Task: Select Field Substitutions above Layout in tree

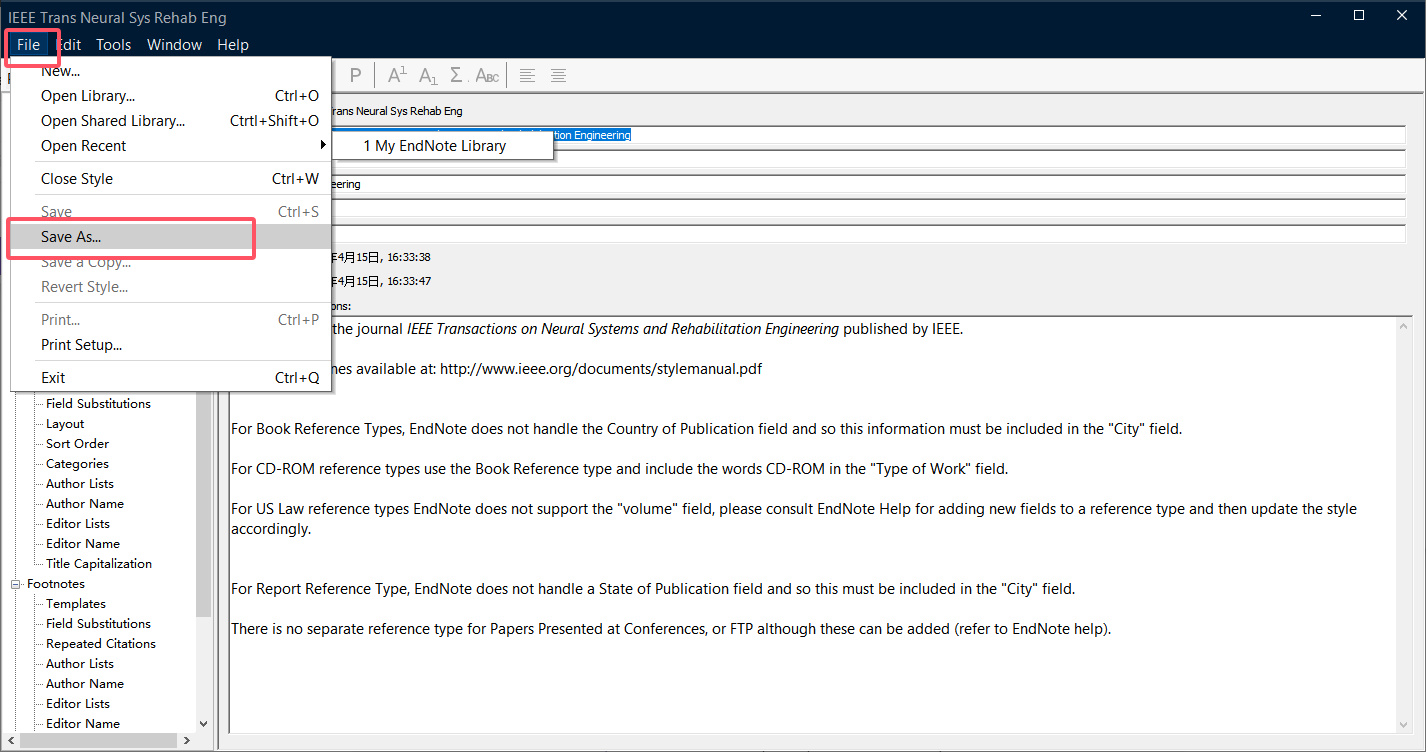Action: click(x=98, y=404)
